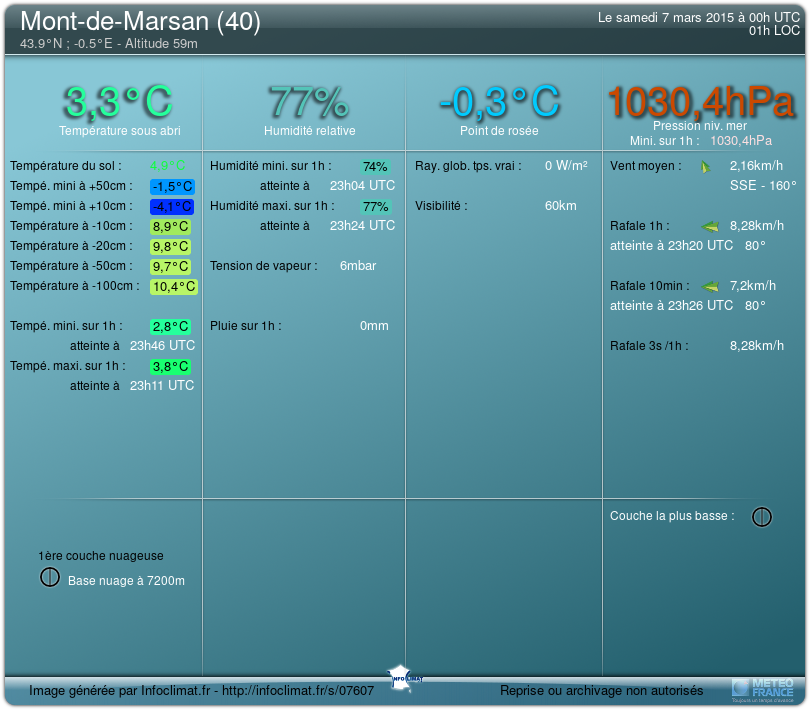810x710 pixels.
Task: Click the 'Tension de vapeur' label
Action: point(263,266)
